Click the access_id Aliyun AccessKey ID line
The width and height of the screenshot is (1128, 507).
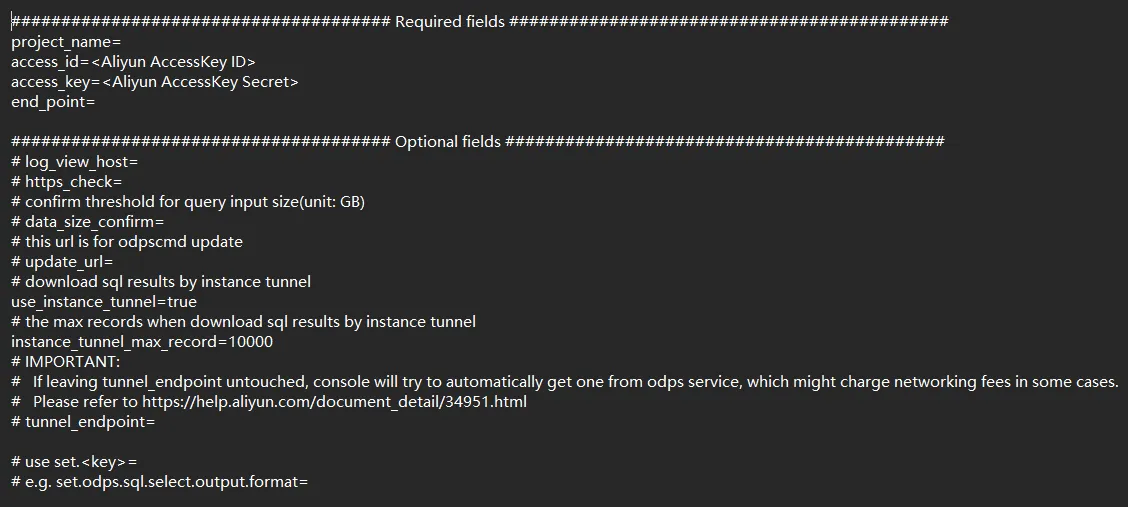(x=133, y=62)
